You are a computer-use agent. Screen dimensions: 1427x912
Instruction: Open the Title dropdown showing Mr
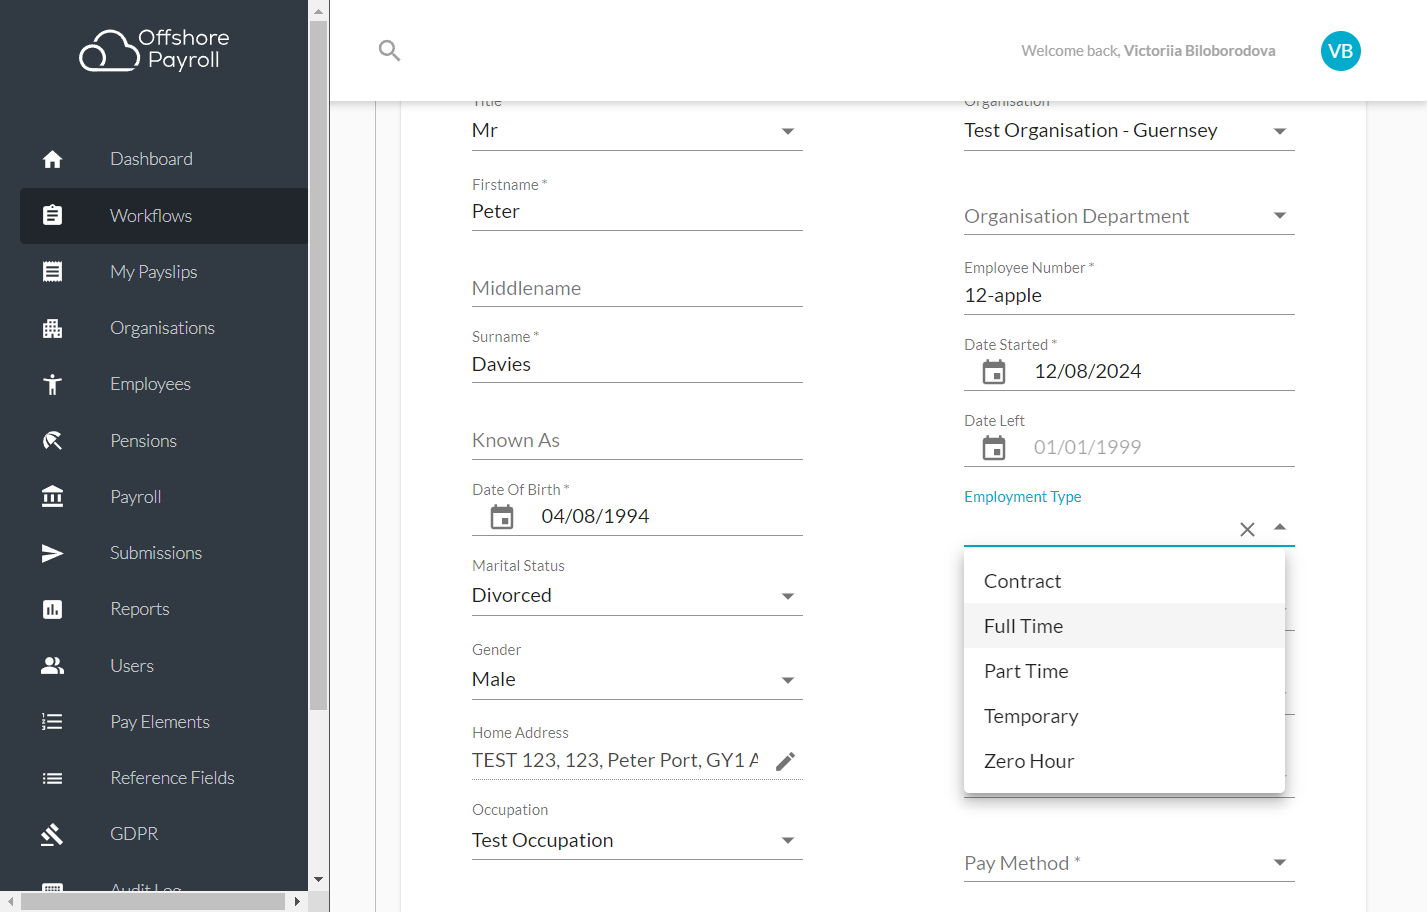[637, 131]
